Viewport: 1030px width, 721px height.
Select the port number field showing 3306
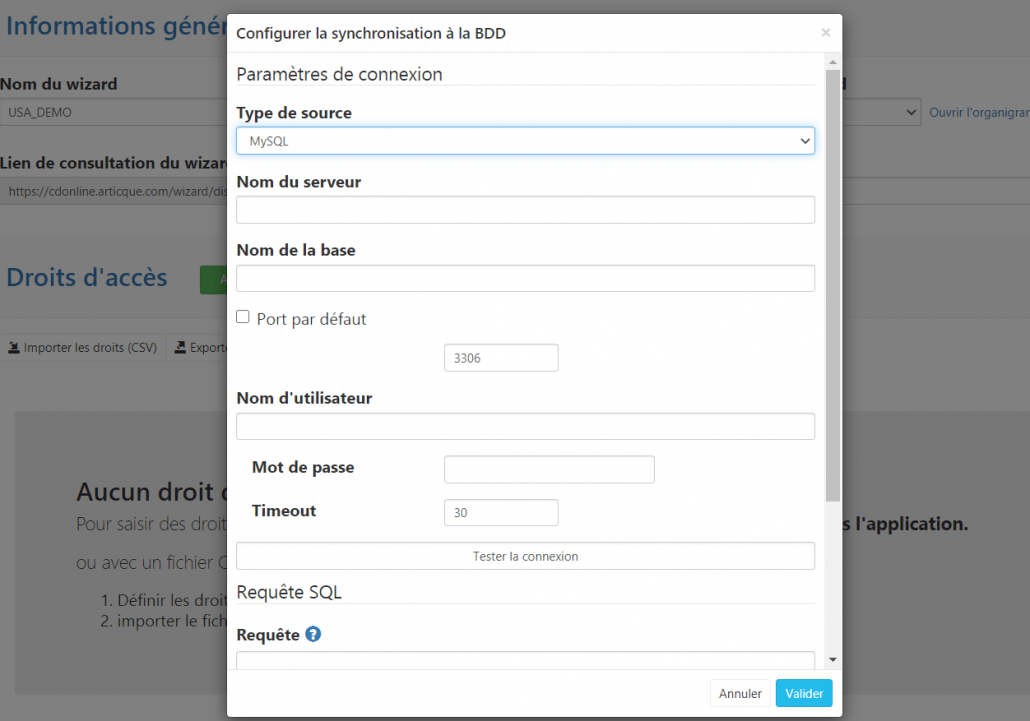500,358
